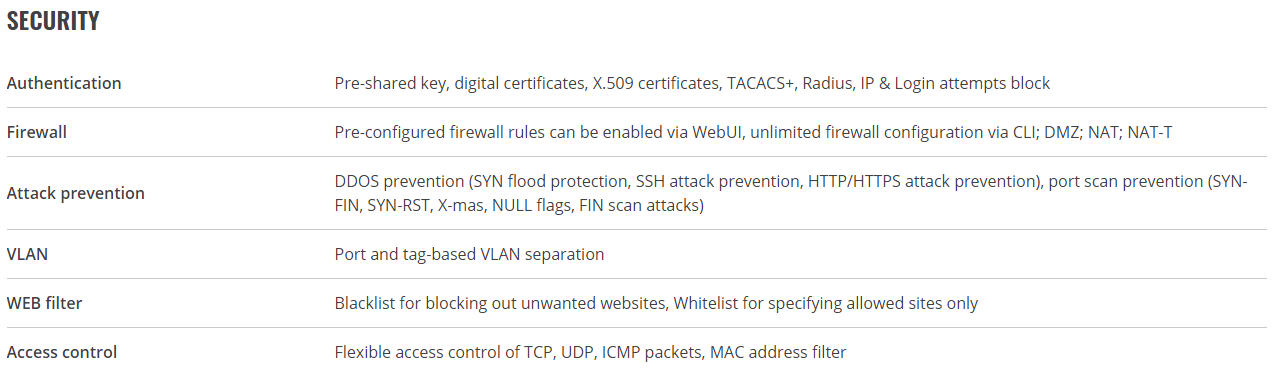Click the Firewall row label

pos(37,132)
